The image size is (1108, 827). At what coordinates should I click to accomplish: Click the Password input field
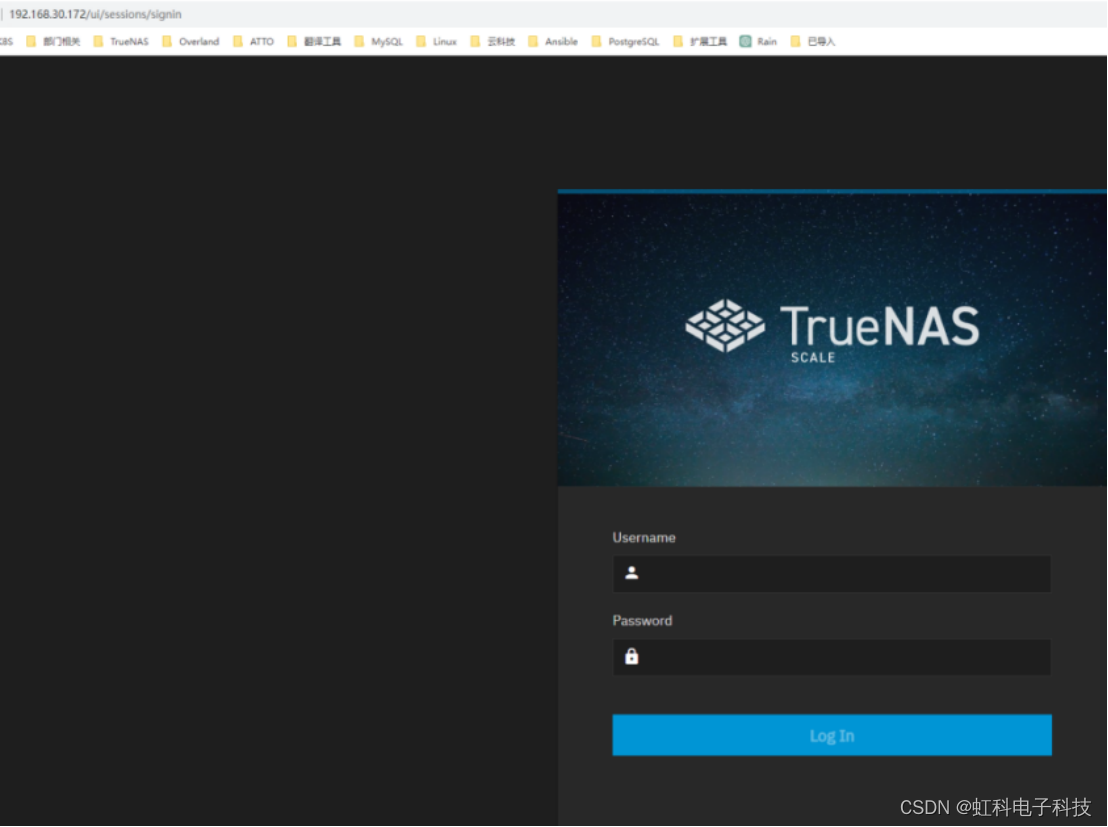tap(832, 657)
